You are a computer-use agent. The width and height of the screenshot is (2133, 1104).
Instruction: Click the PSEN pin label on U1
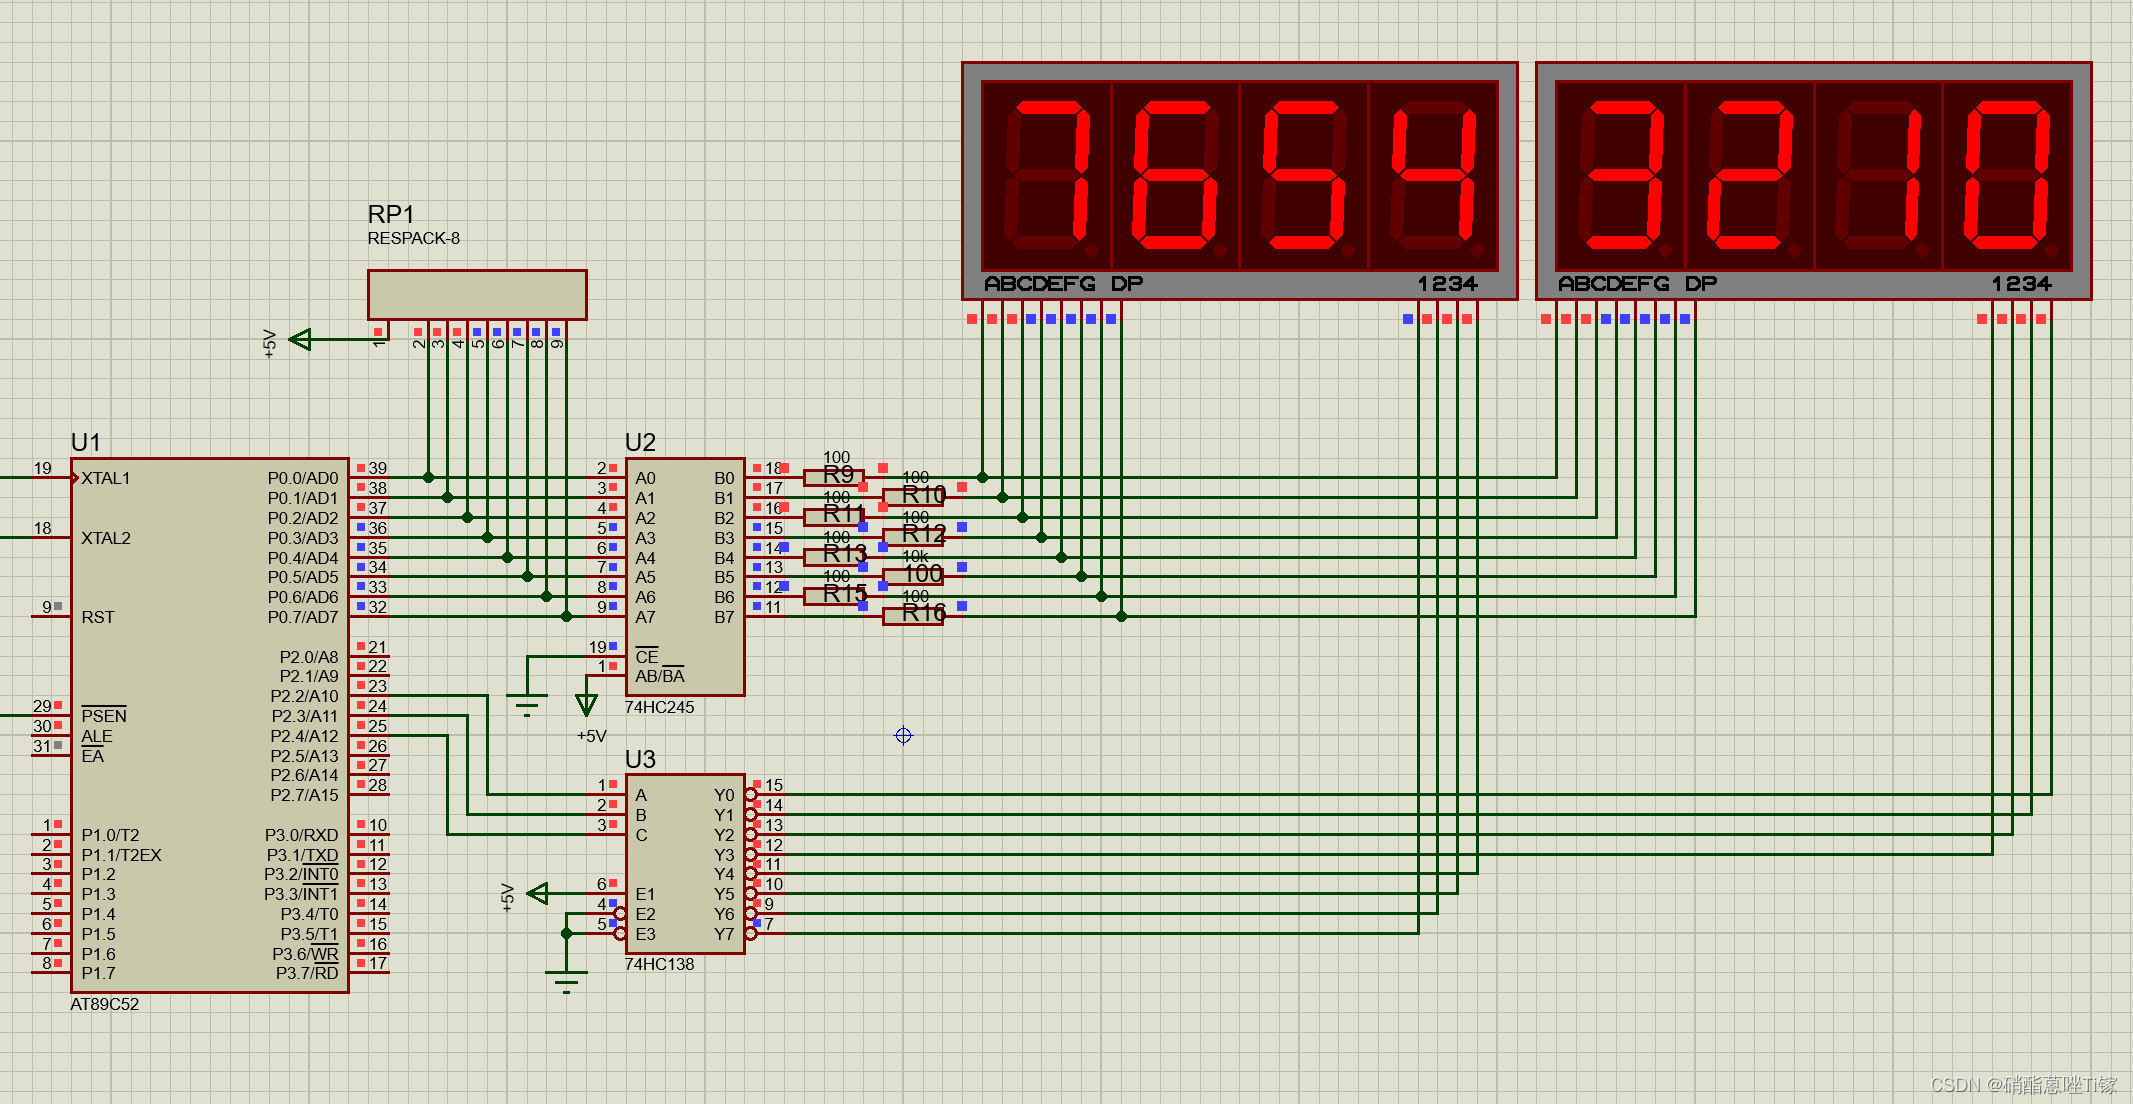pos(104,716)
